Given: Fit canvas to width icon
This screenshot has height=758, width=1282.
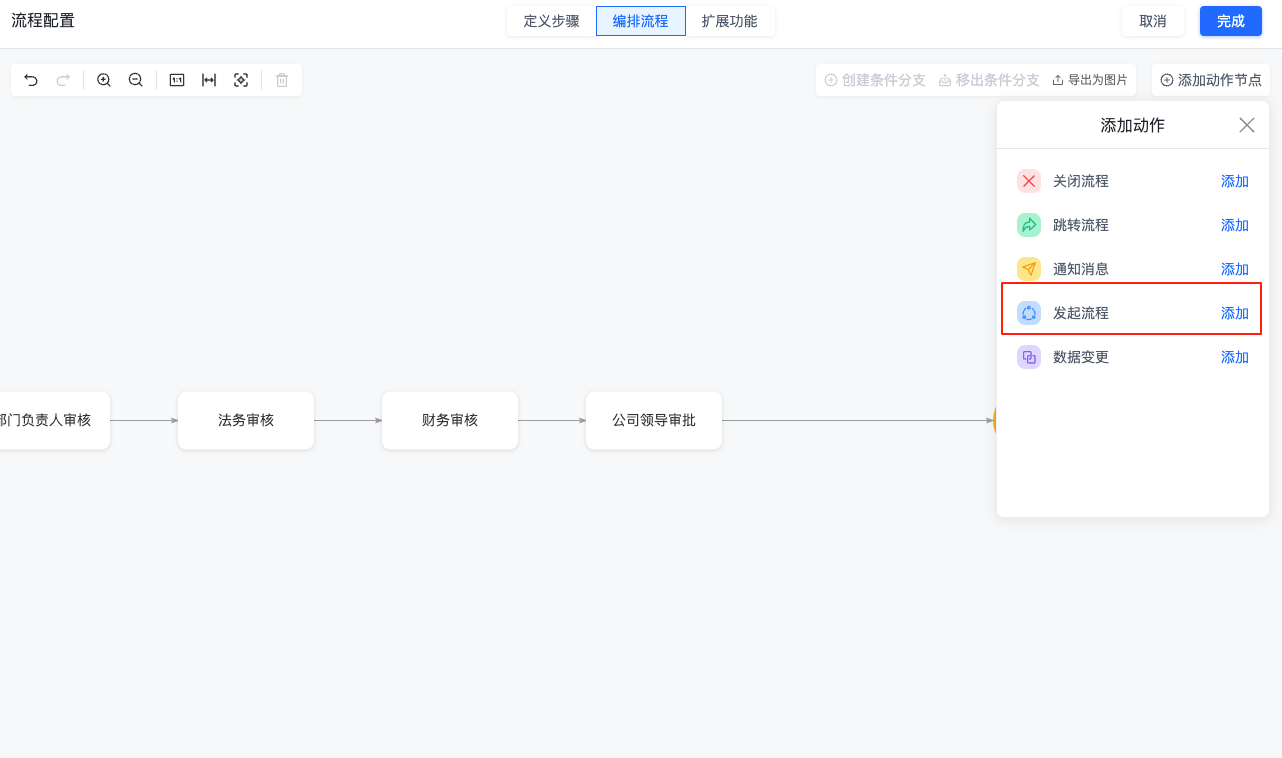Looking at the screenshot, I should coord(209,80).
